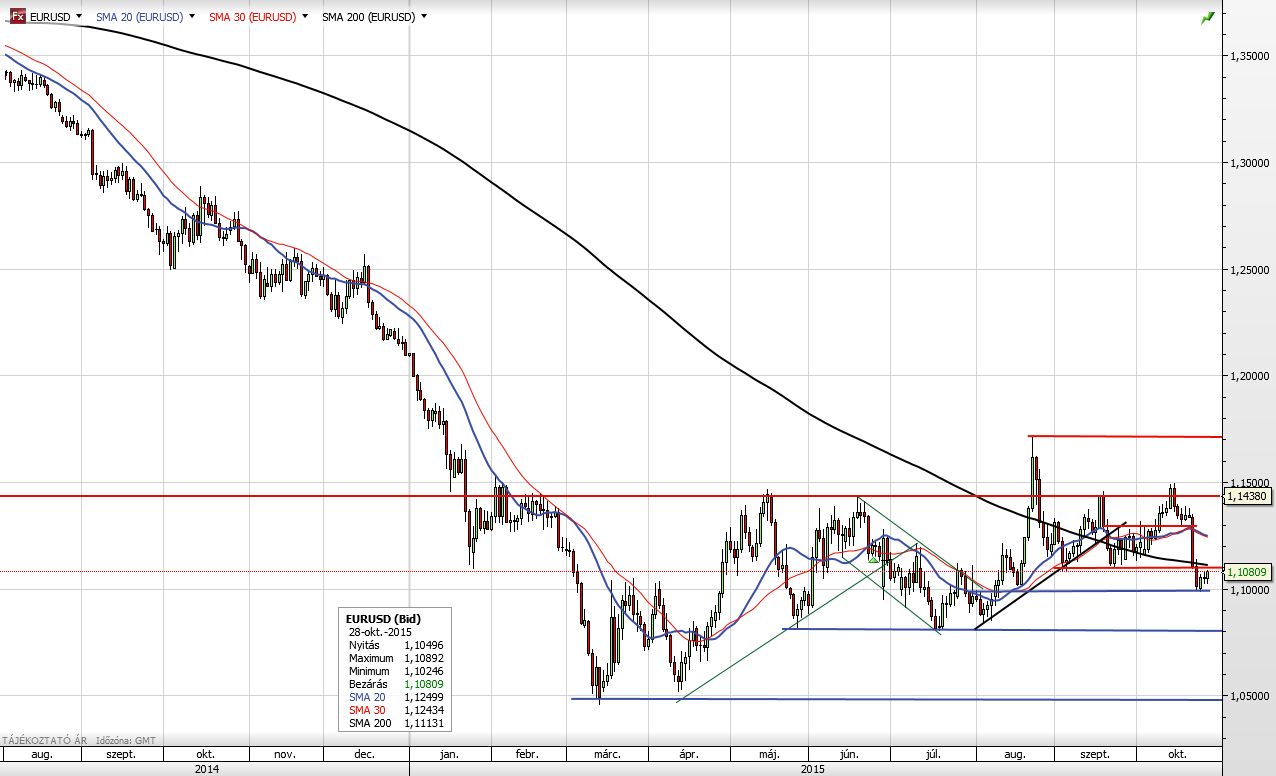Image resolution: width=1276 pixels, height=776 pixels.
Task: Click the ápr. month on time axis
Action: 687,754
